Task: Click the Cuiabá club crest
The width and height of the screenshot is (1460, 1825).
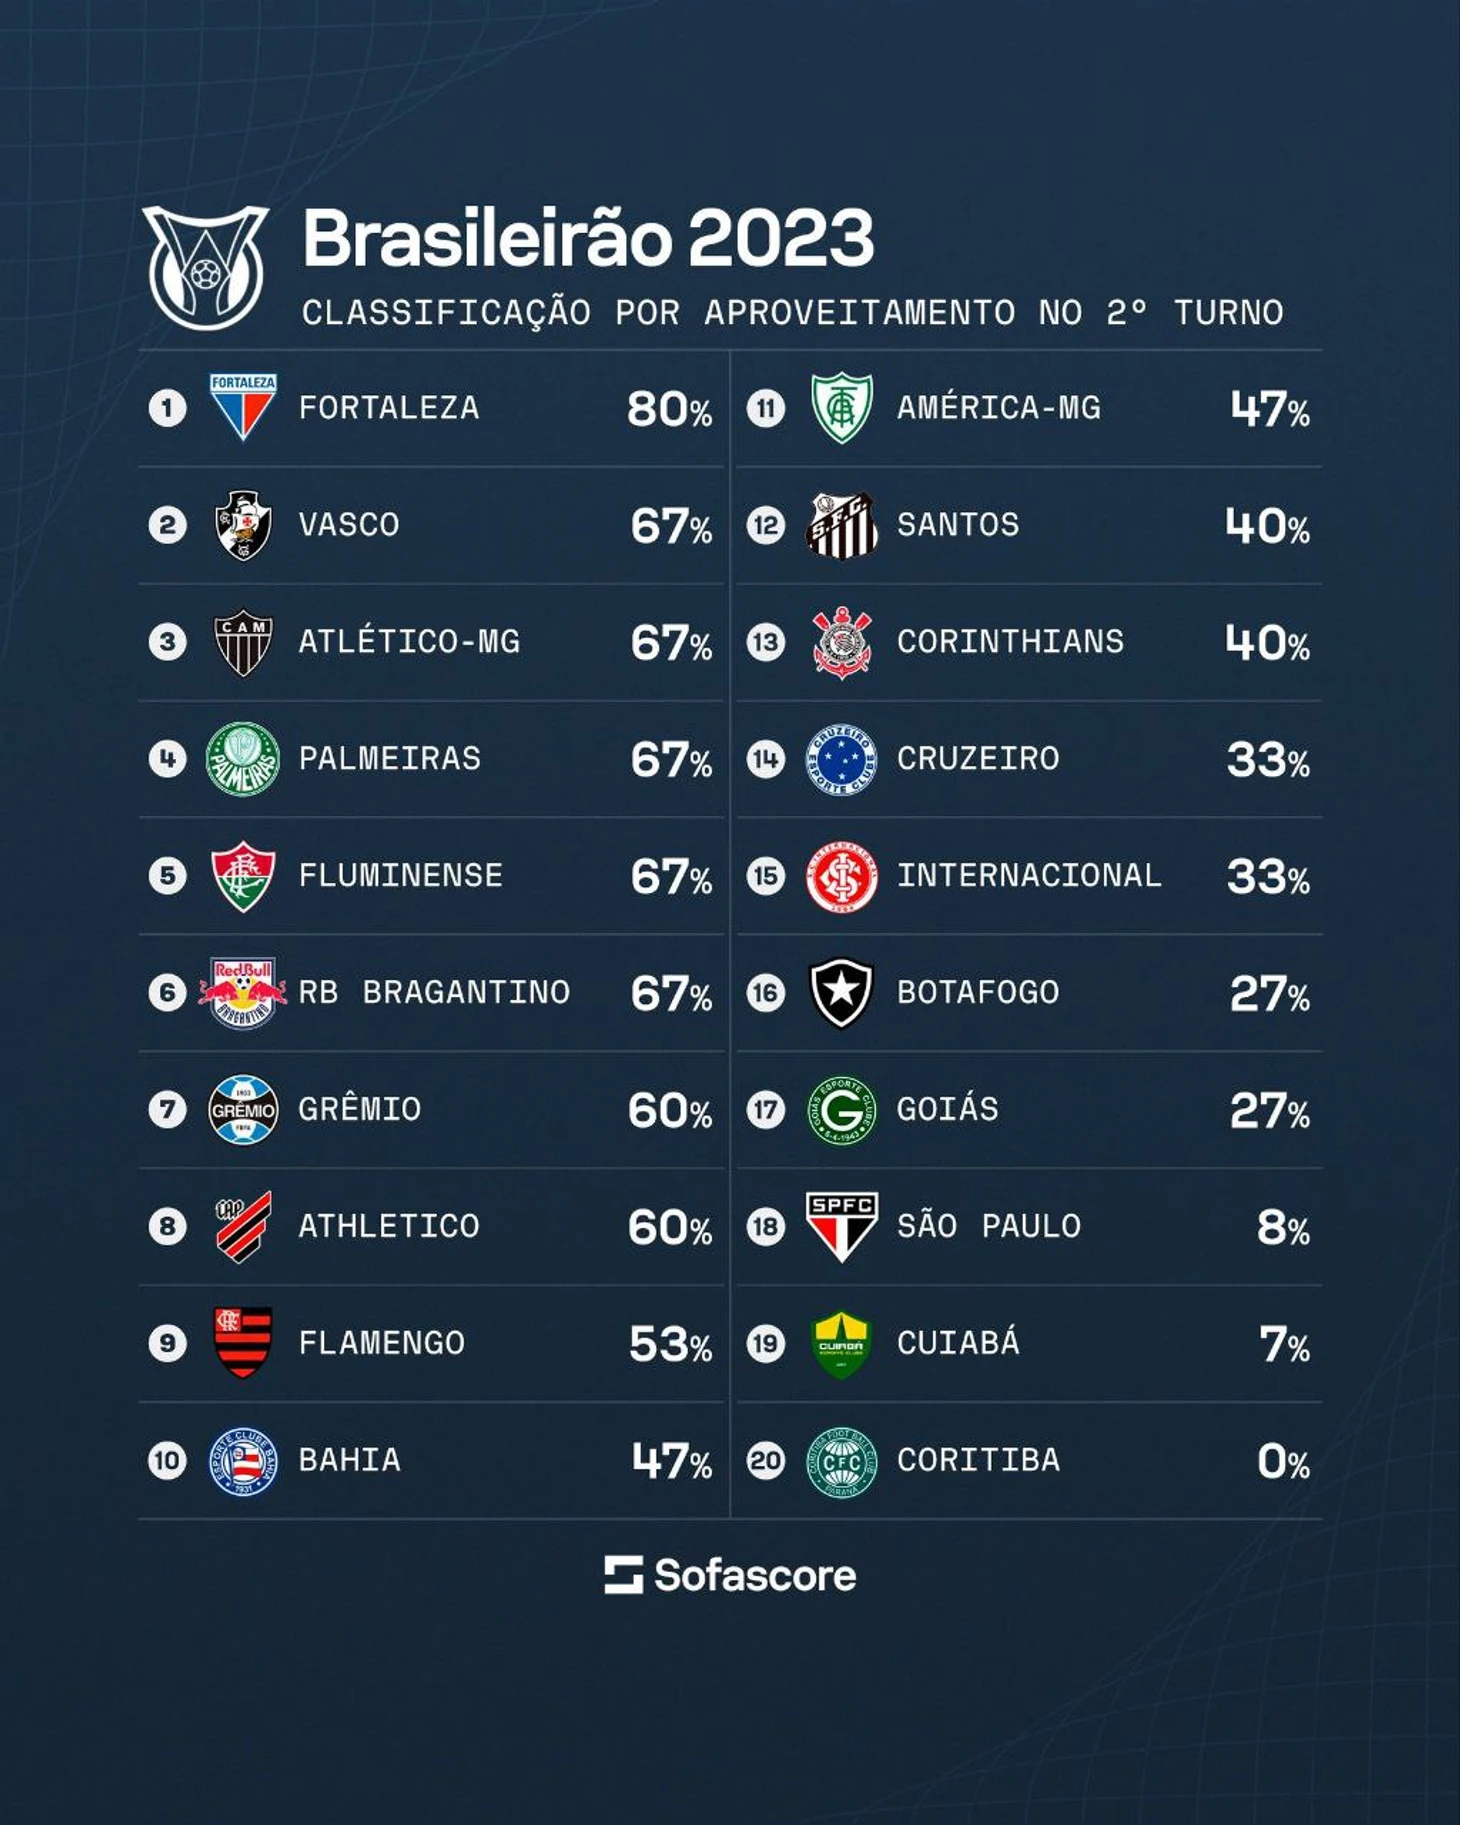Action: [x=842, y=1344]
